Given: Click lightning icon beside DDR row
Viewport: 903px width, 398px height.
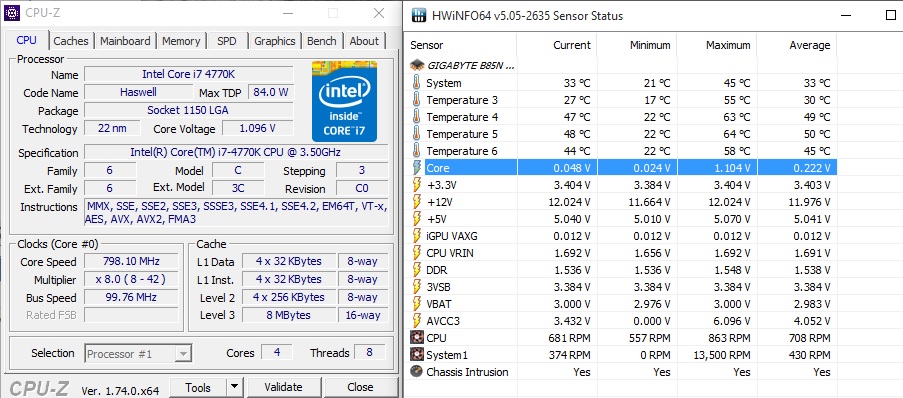Looking at the screenshot, I should 416,270.
